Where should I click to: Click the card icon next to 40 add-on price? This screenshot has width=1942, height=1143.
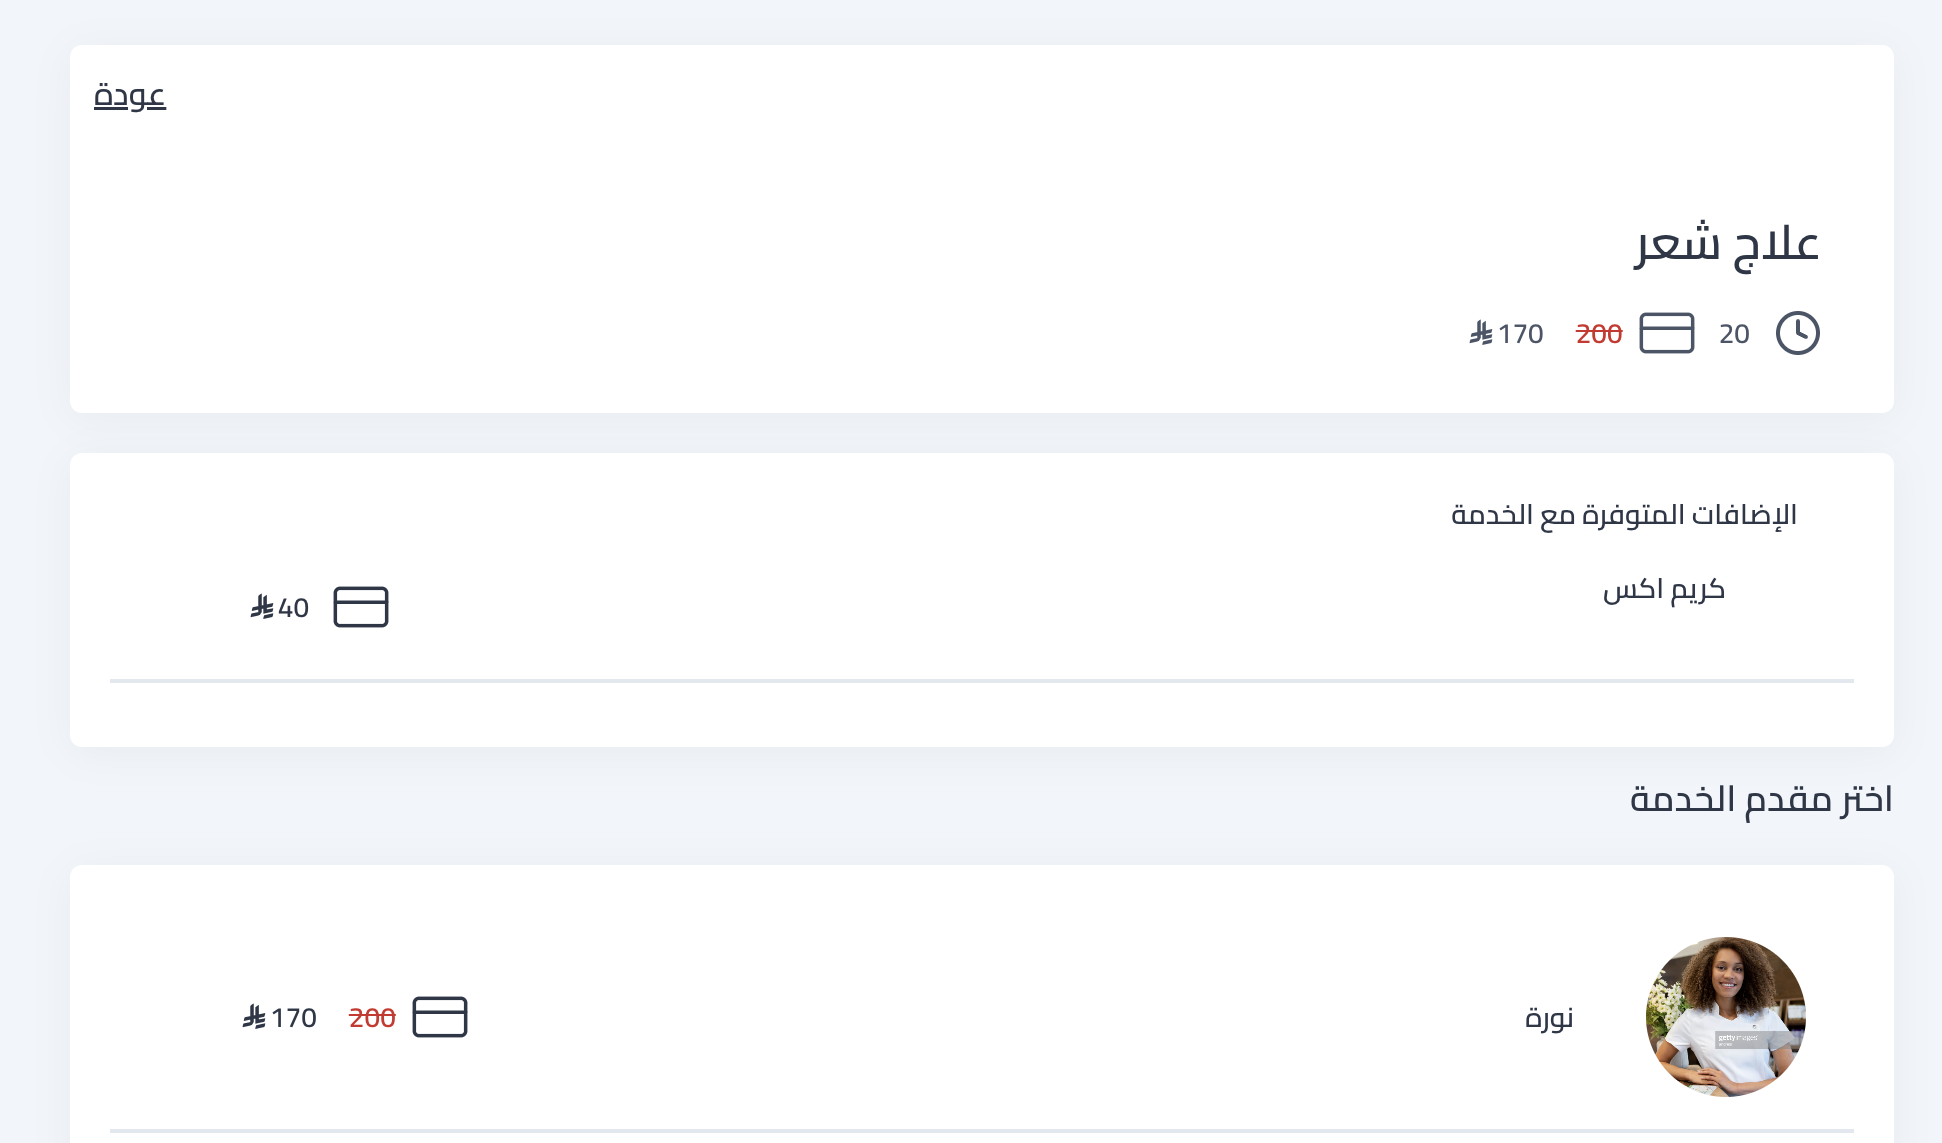click(361, 607)
